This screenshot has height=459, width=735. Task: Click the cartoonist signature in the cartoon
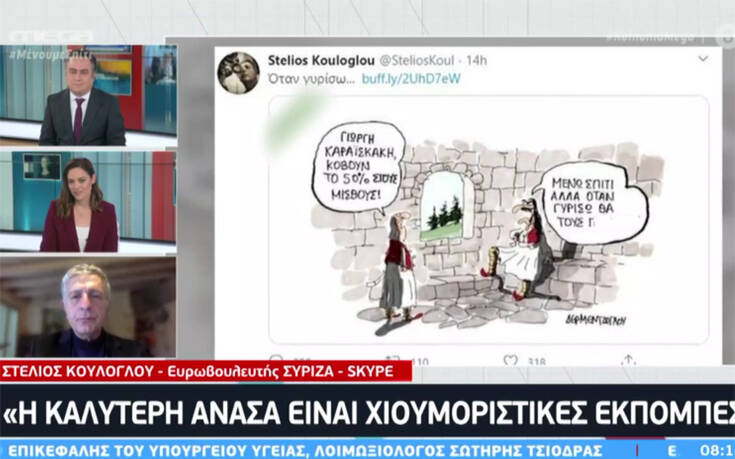click(595, 320)
